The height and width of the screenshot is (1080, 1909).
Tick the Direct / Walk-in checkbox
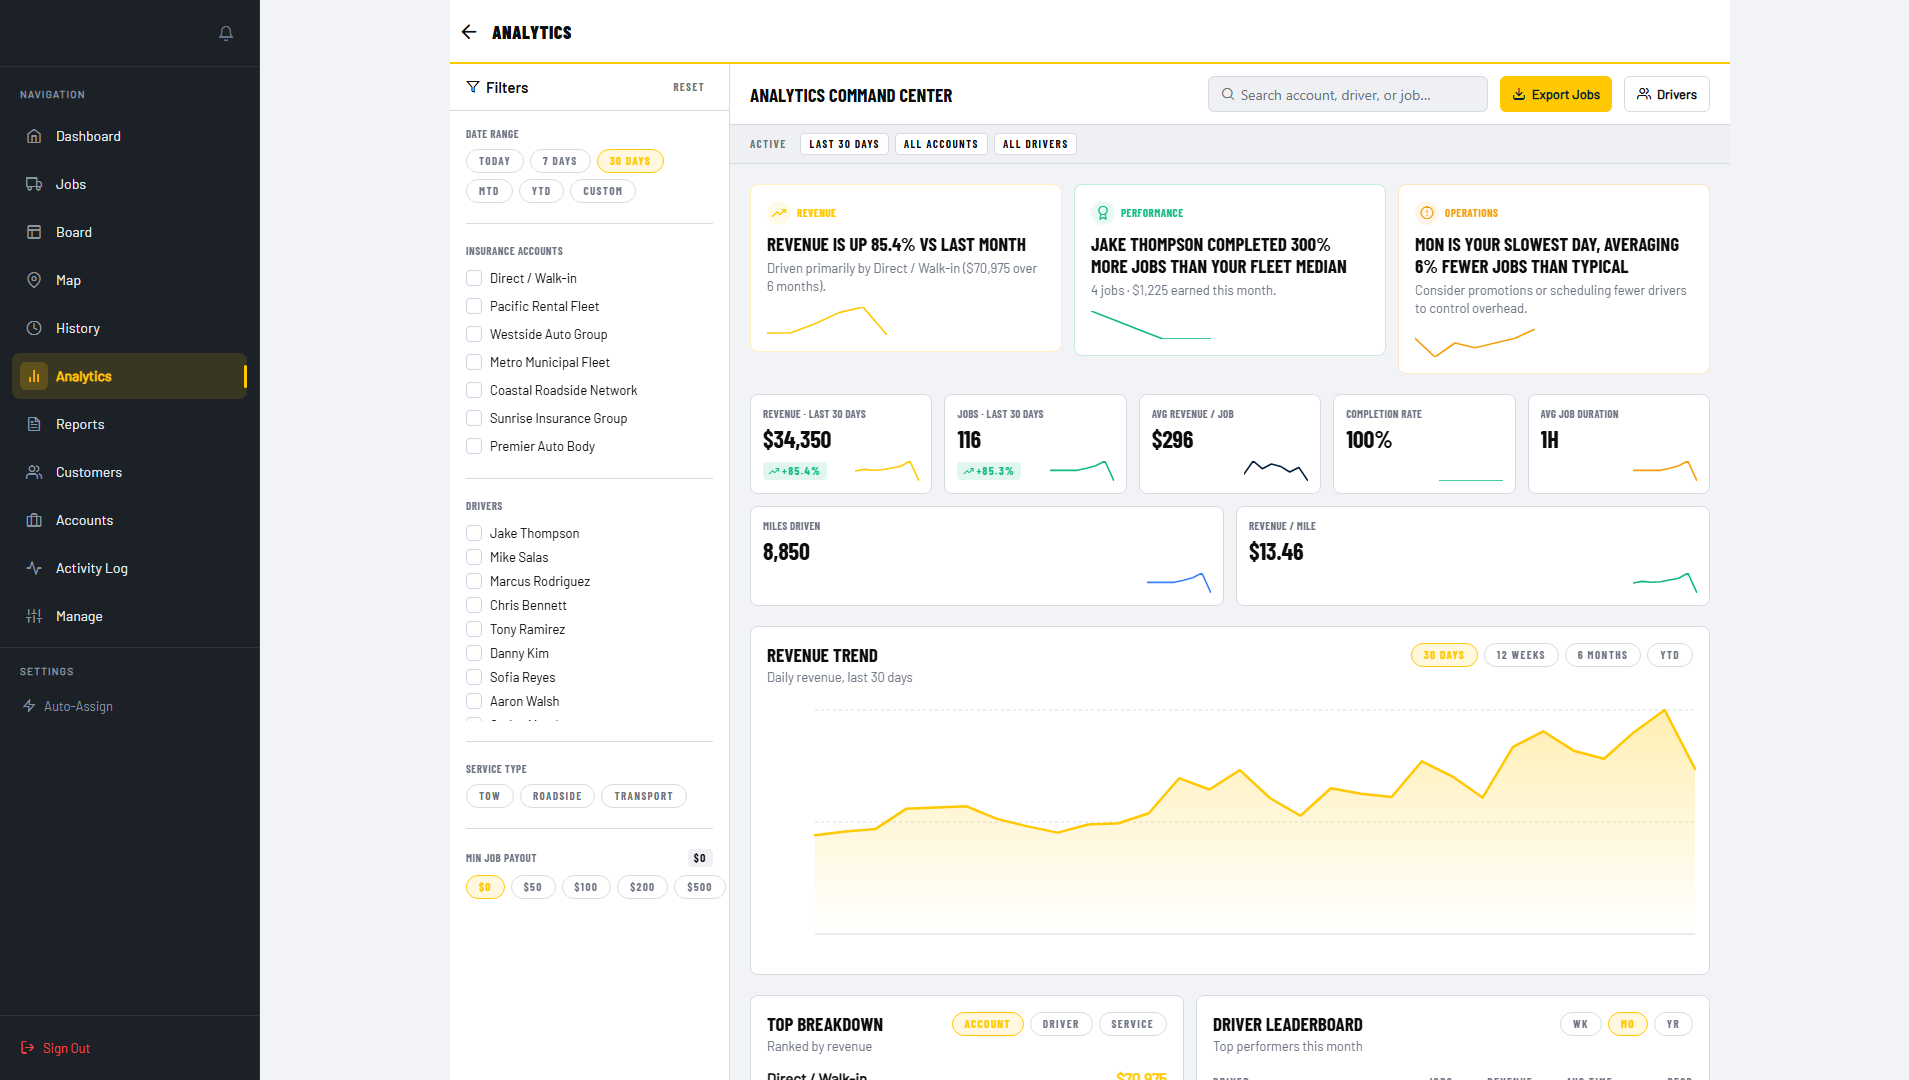tap(474, 278)
